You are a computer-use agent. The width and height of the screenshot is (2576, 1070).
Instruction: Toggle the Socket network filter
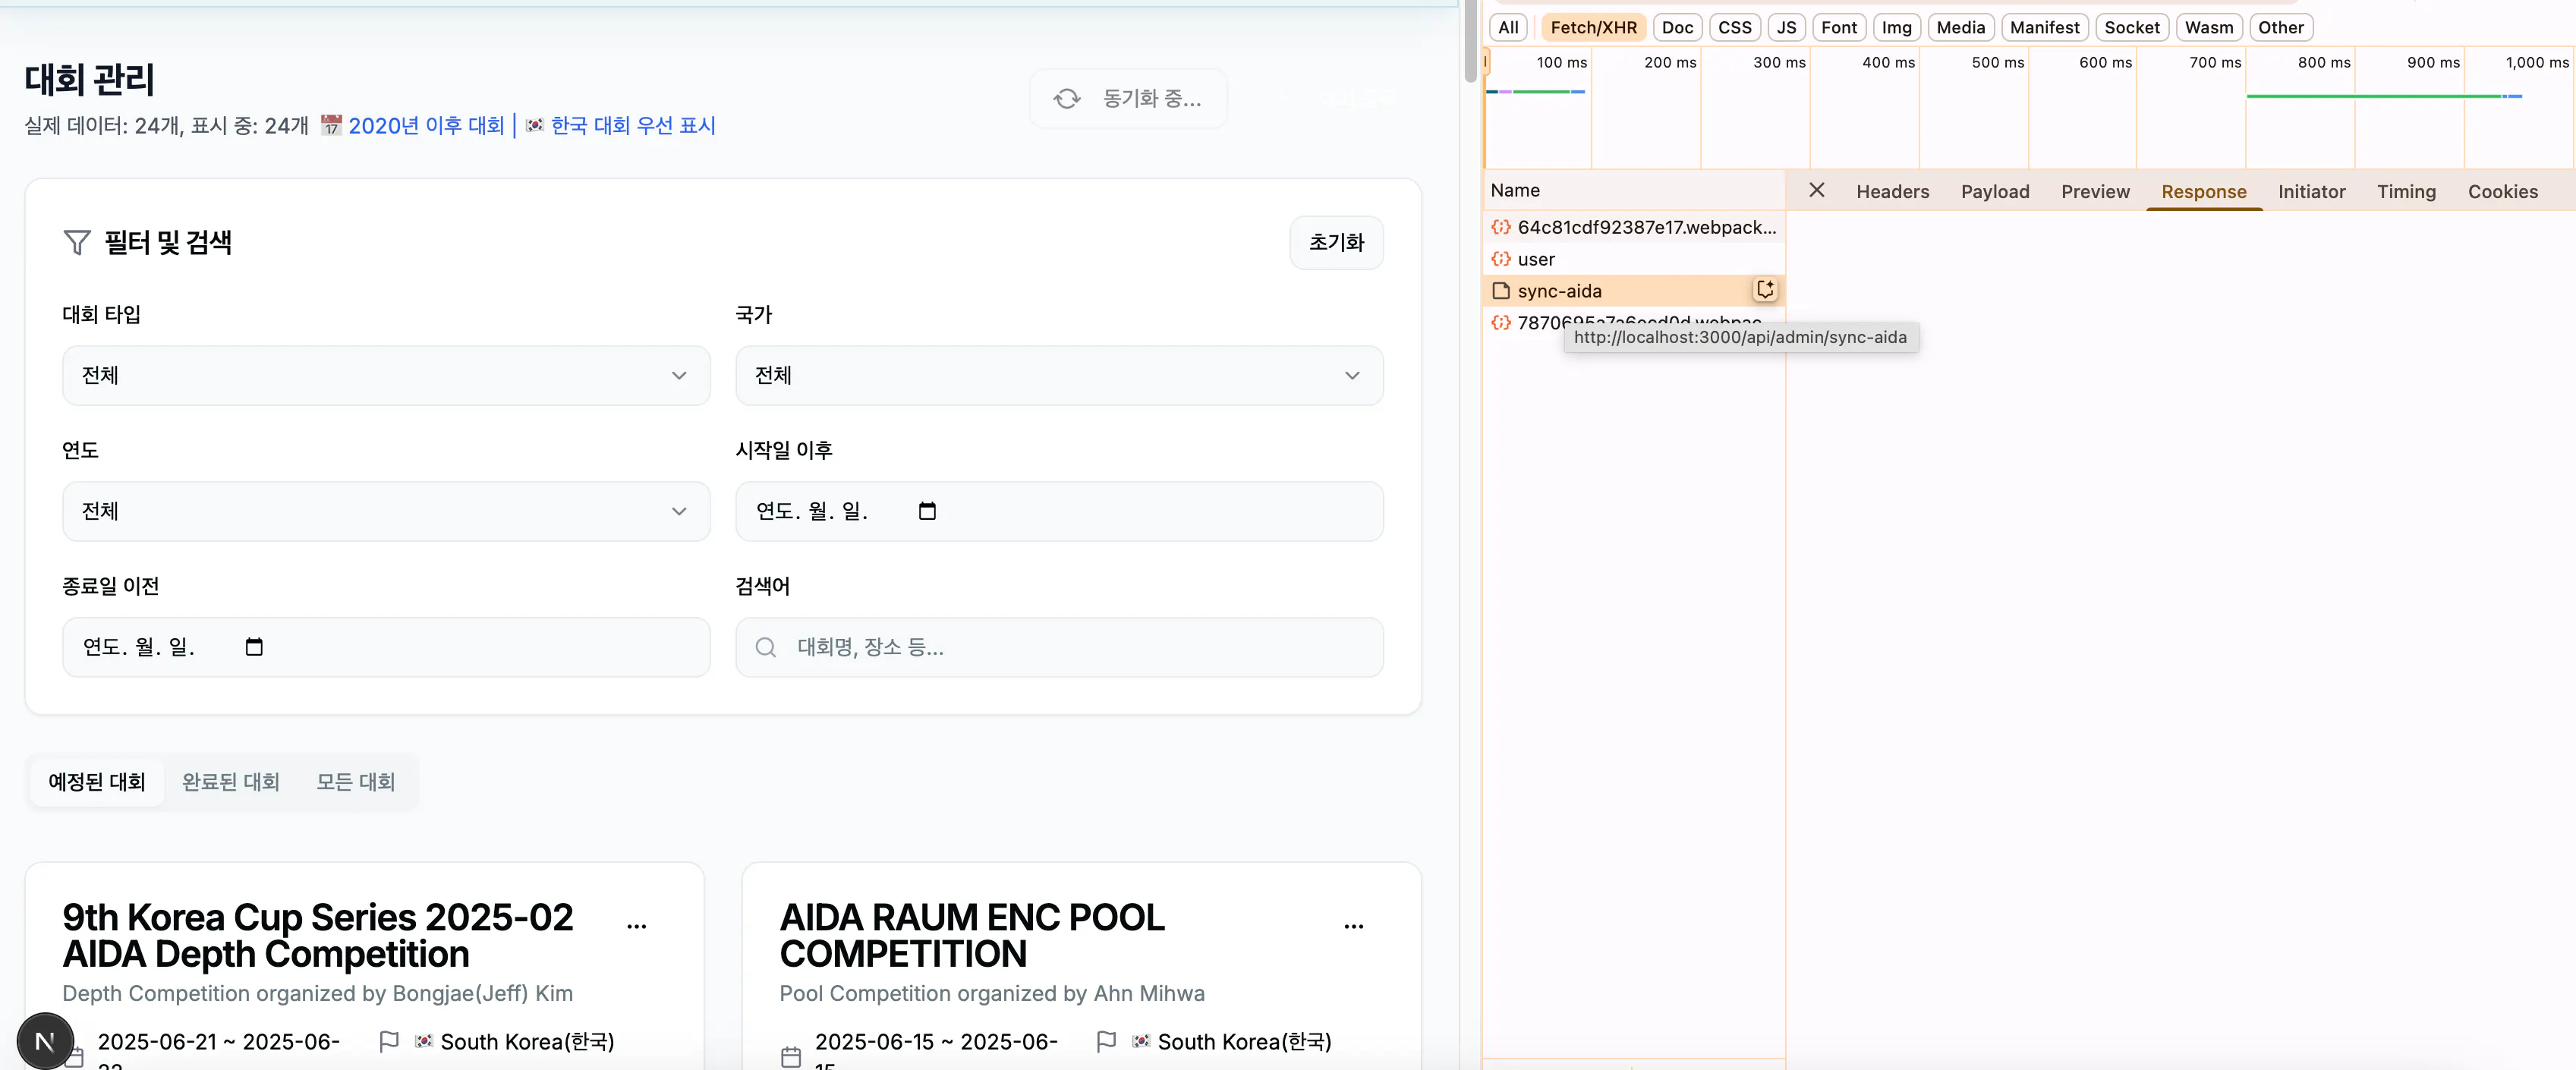tap(2131, 27)
